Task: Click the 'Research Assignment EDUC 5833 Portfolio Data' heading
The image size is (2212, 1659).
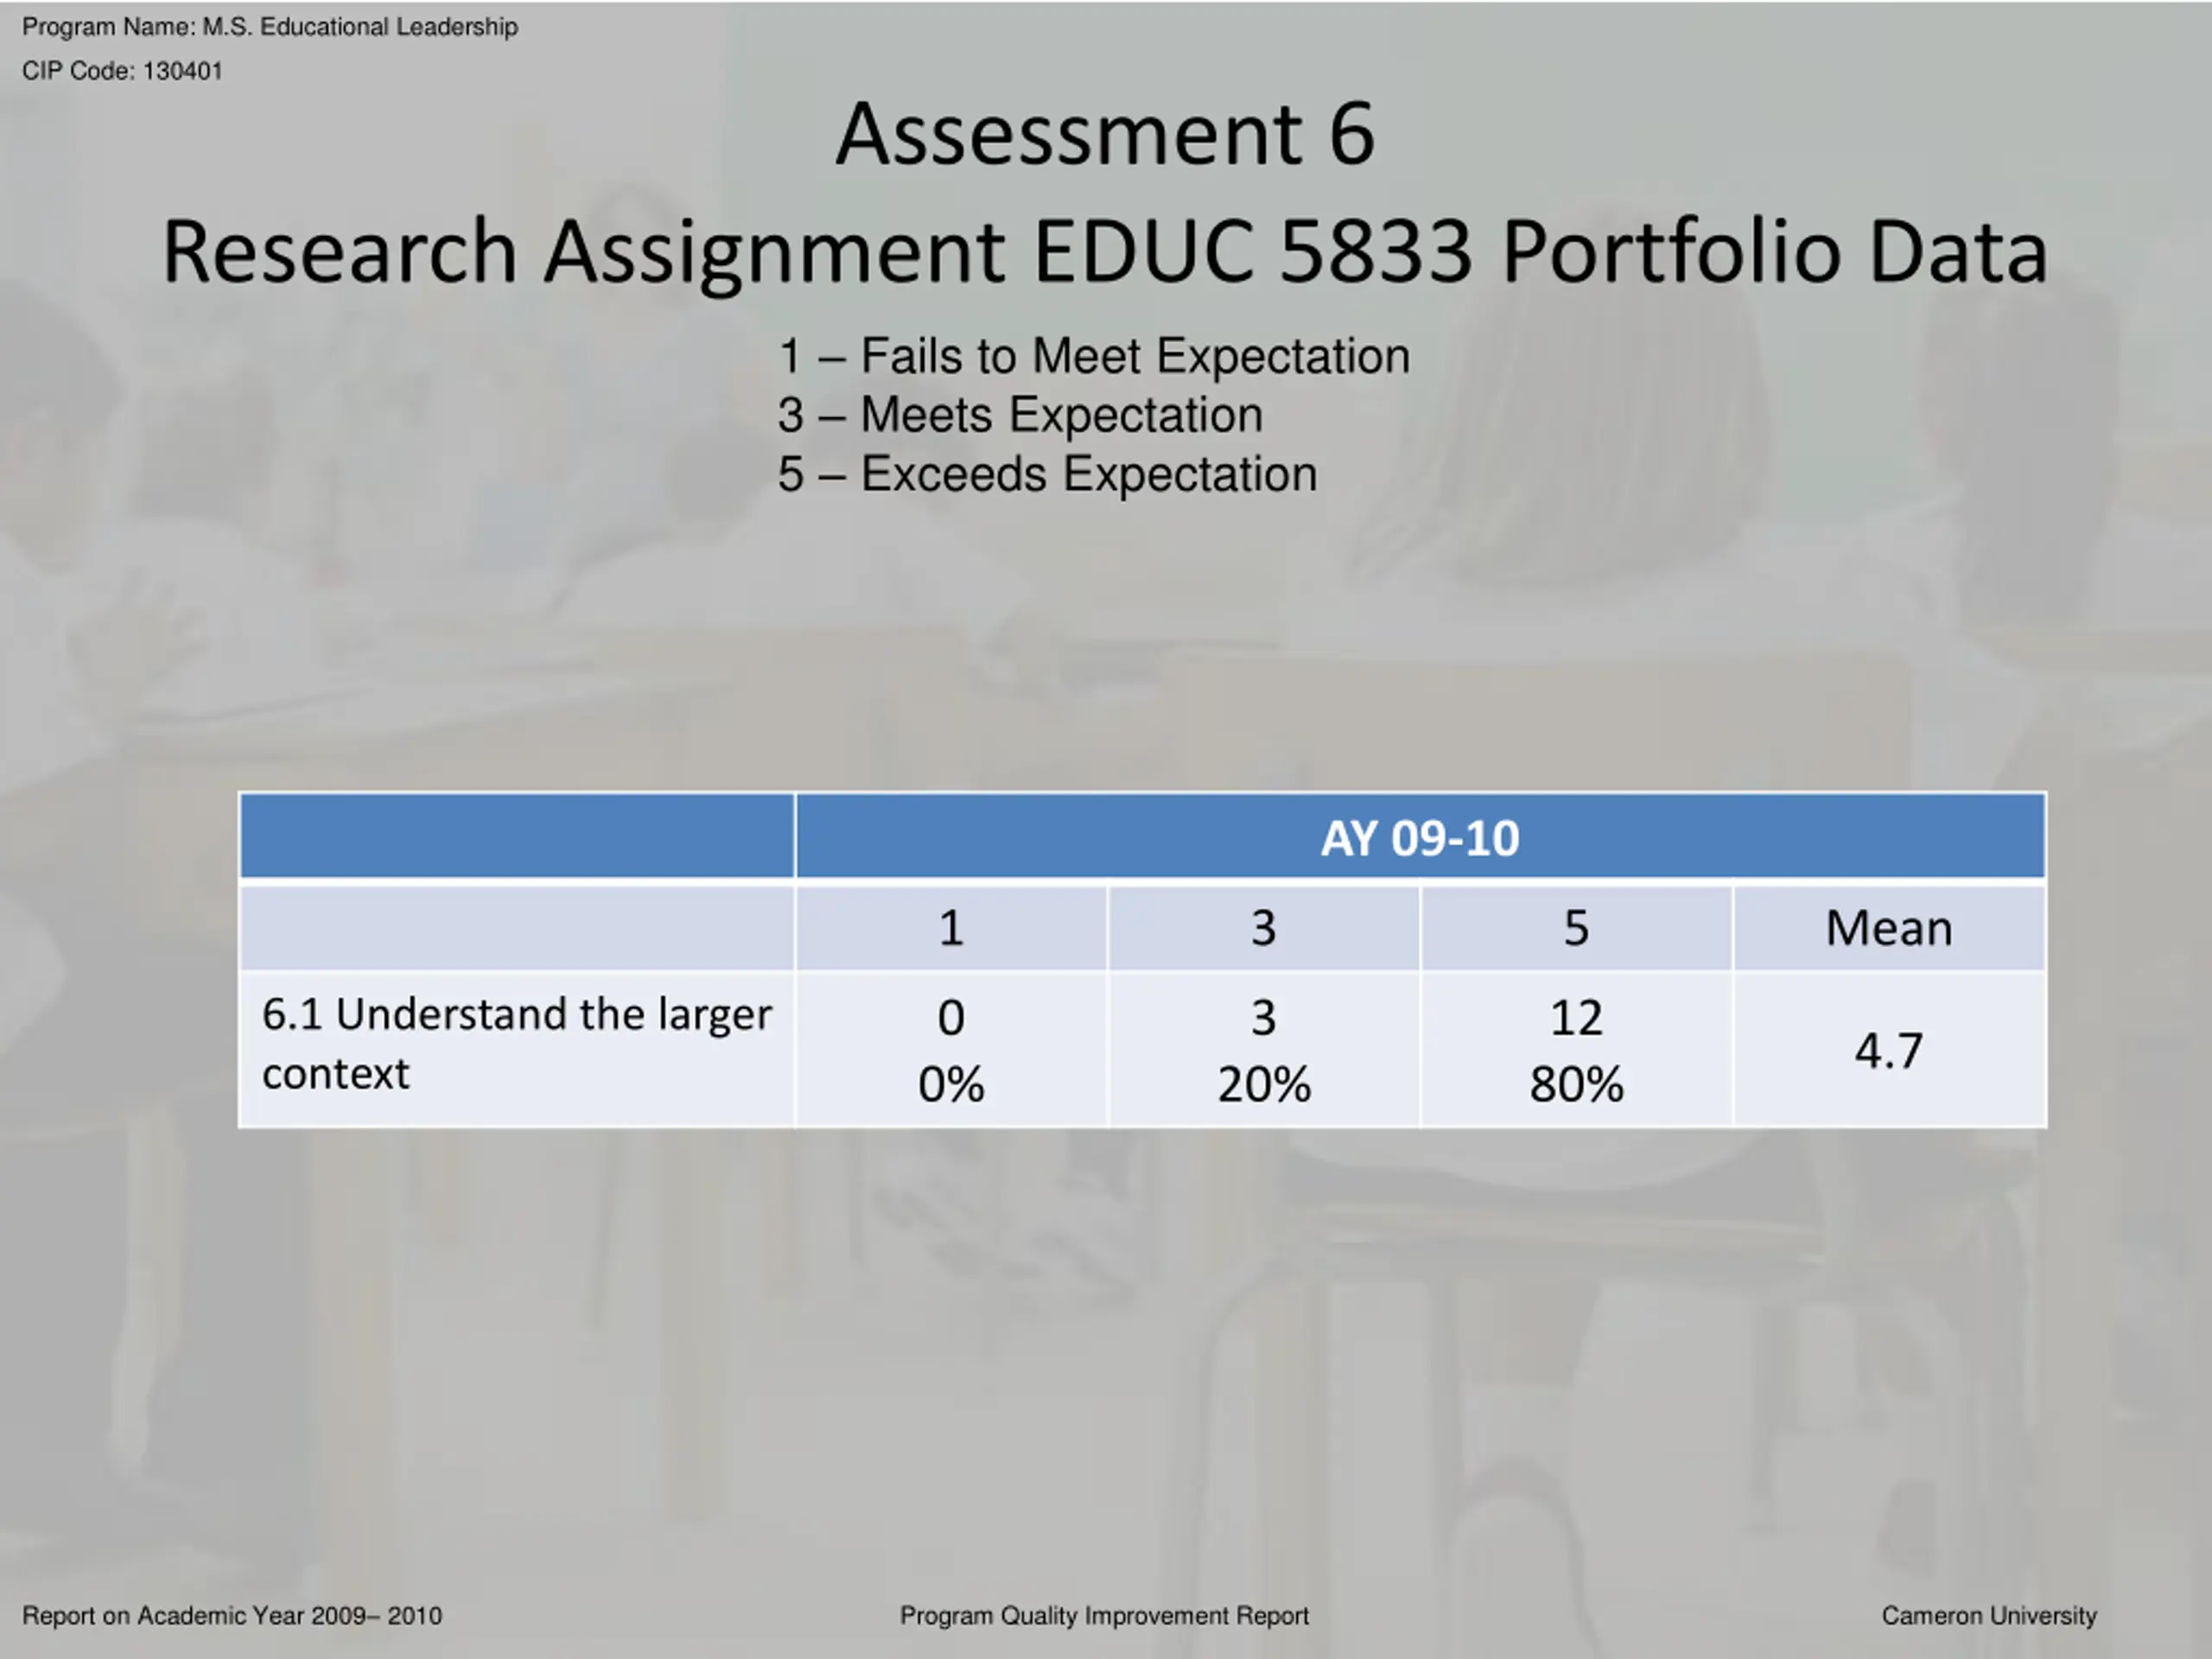Action: (x=1105, y=252)
